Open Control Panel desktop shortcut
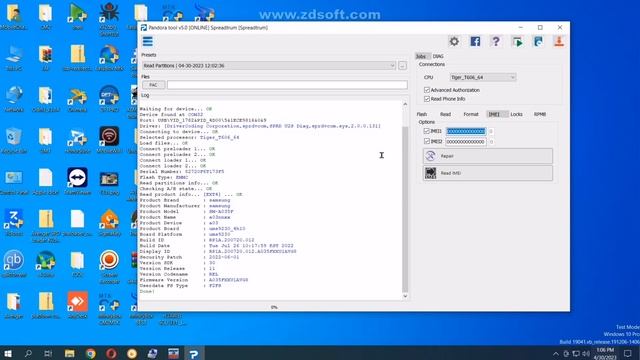Viewport: 640px width, 360px height. tap(13, 181)
